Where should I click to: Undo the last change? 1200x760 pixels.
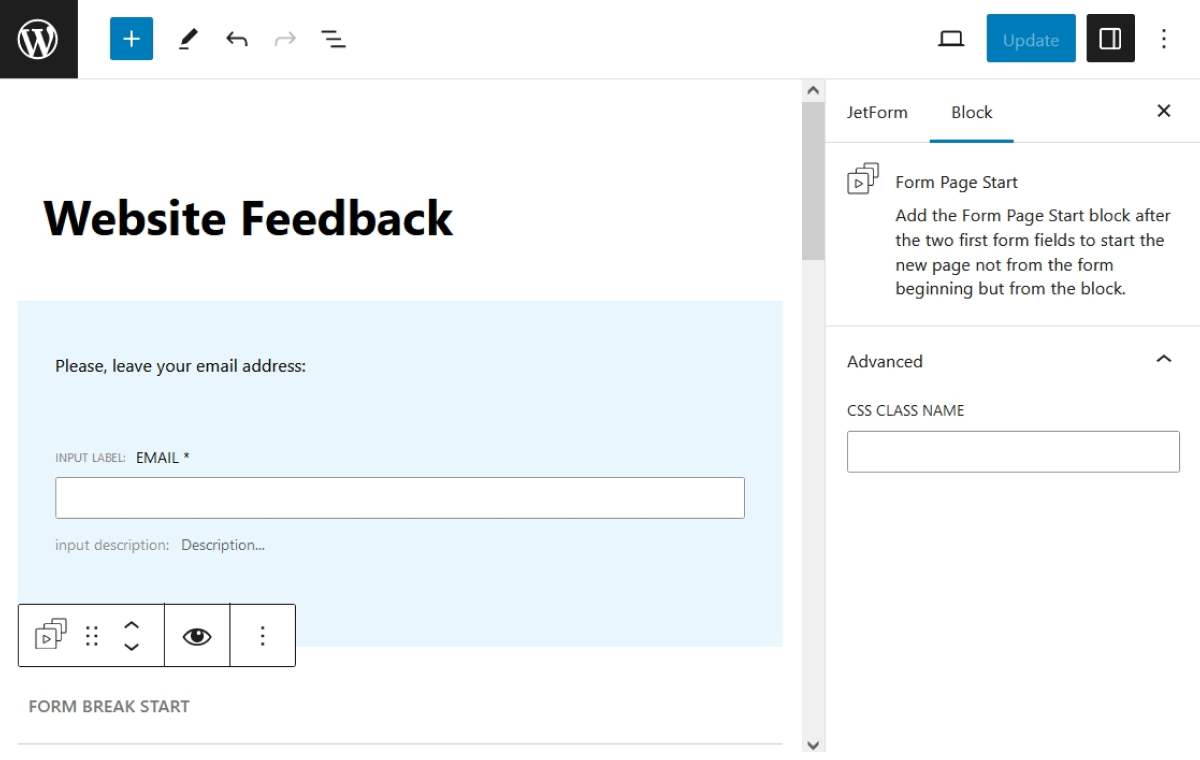coord(238,38)
